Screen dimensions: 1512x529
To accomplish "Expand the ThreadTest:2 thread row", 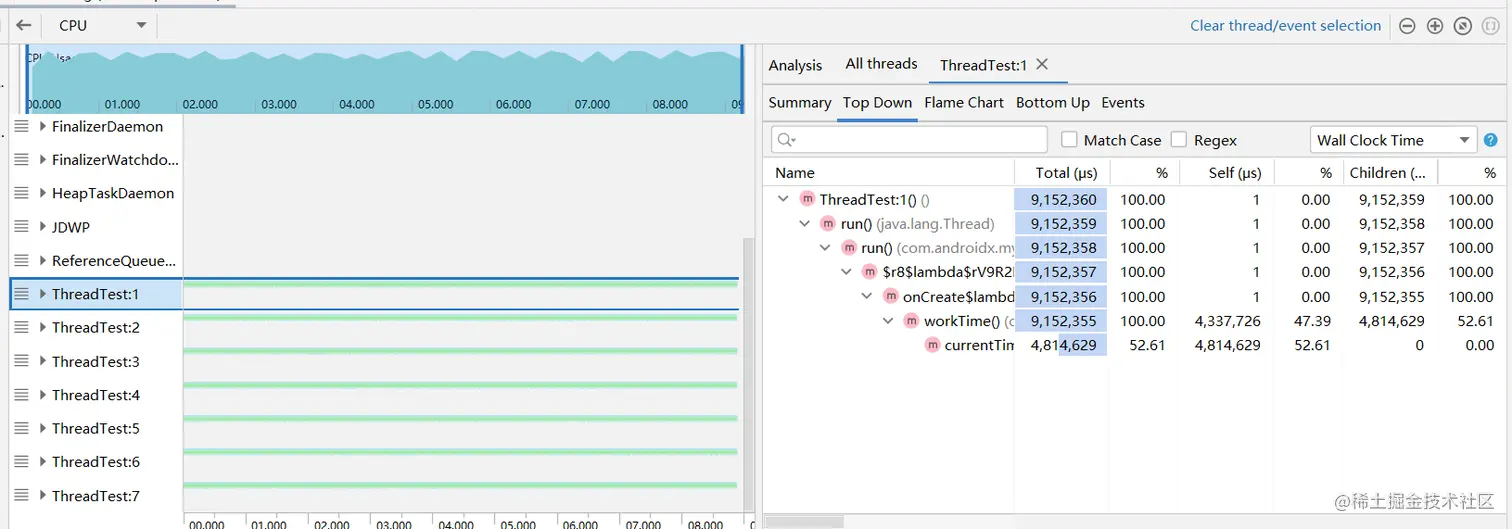I will (42, 328).
